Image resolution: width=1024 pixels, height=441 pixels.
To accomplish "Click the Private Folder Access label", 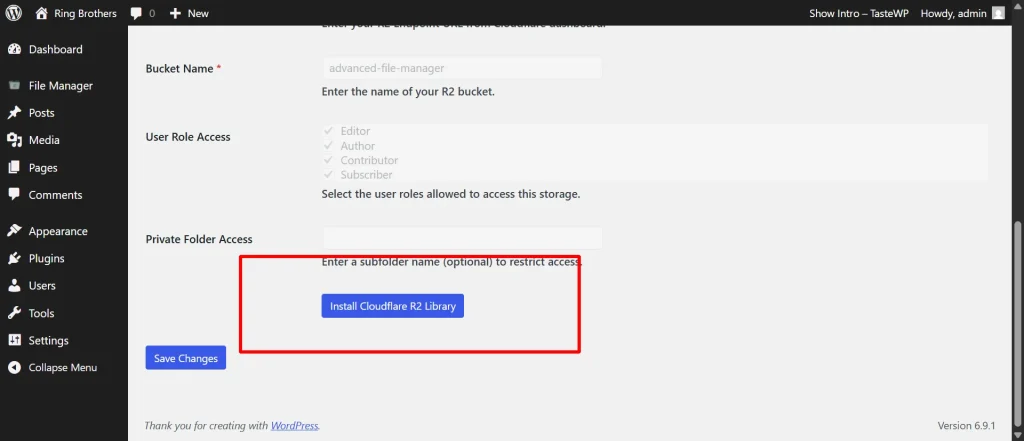I will coord(199,239).
